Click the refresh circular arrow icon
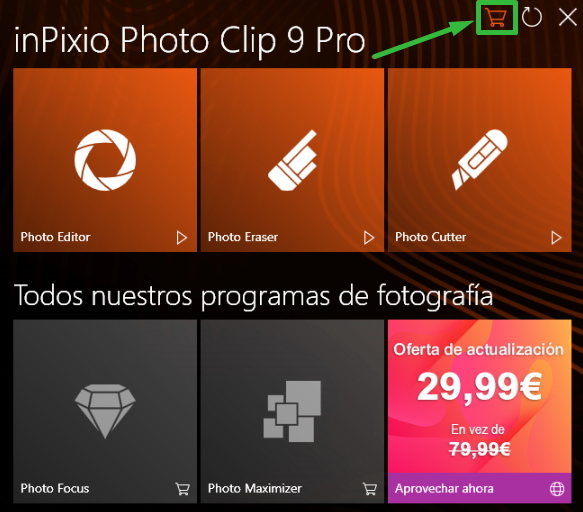 [x=532, y=17]
